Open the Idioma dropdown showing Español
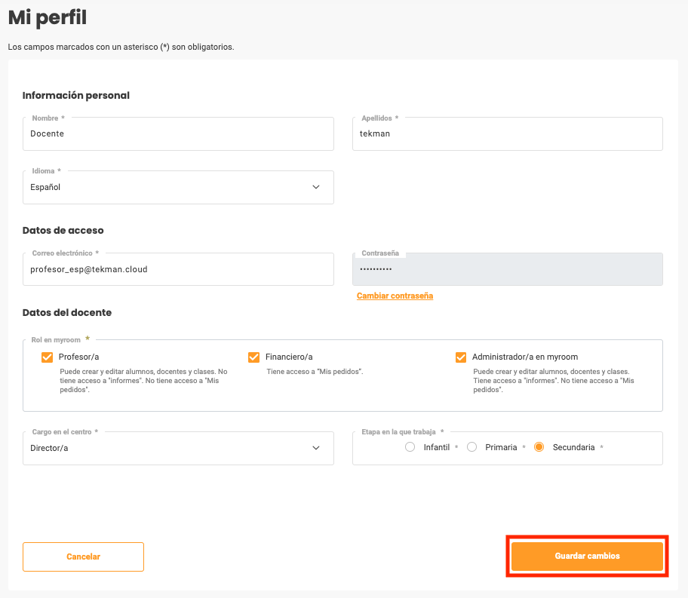688x598 pixels. click(178, 187)
